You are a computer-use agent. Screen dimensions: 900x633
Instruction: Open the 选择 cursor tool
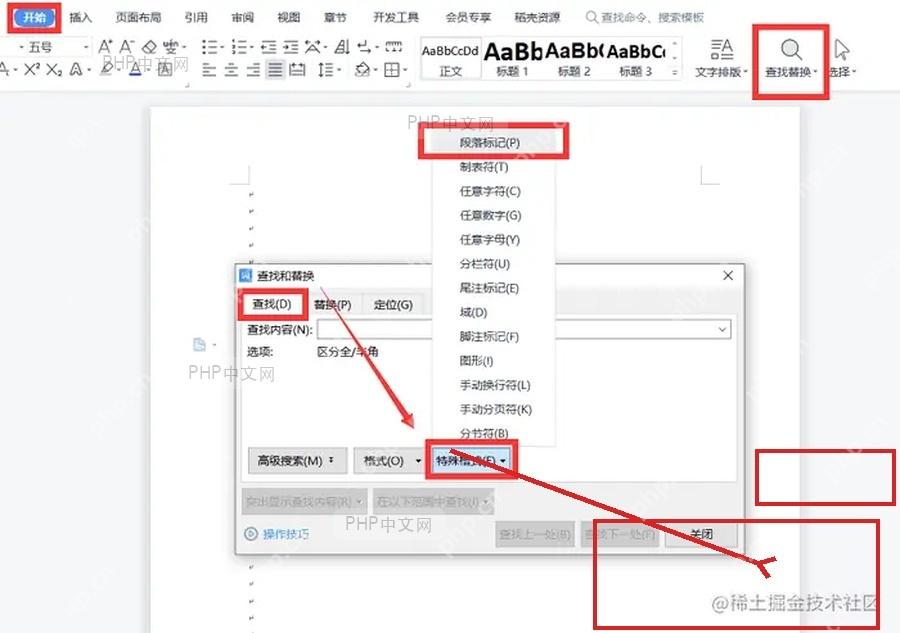point(842,57)
